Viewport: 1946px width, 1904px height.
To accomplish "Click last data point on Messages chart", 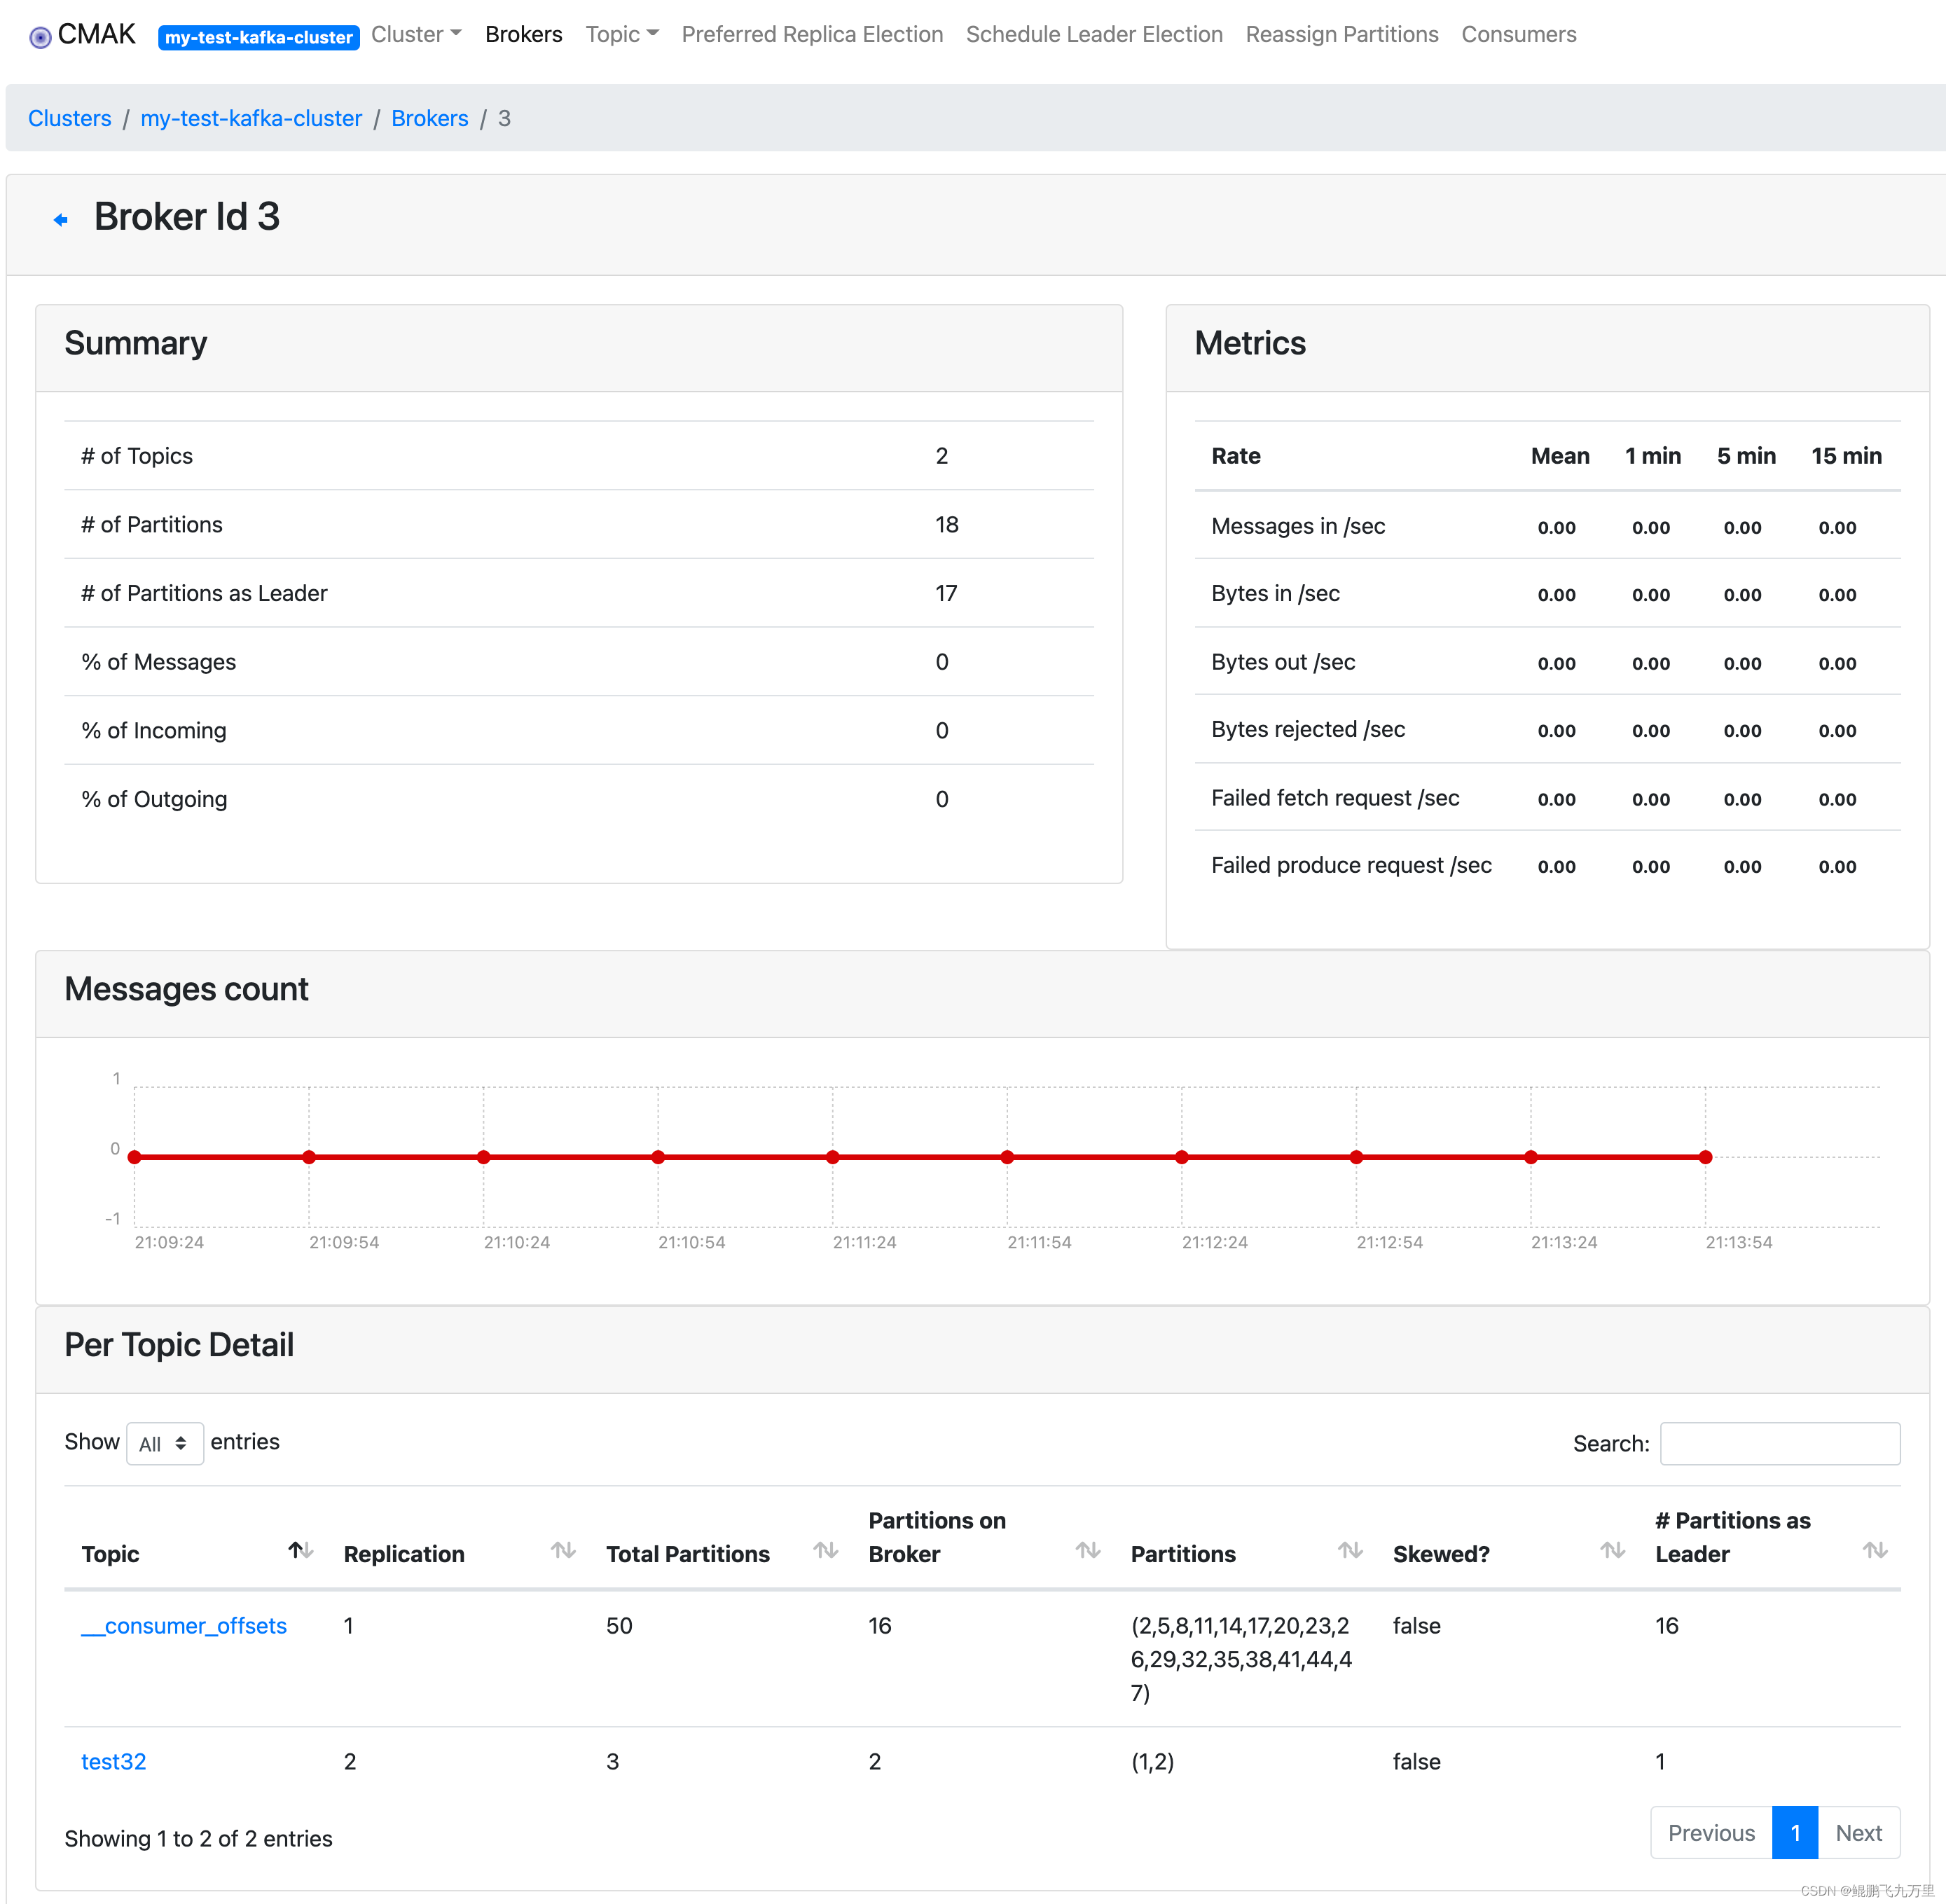I will coord(1705,1157).
